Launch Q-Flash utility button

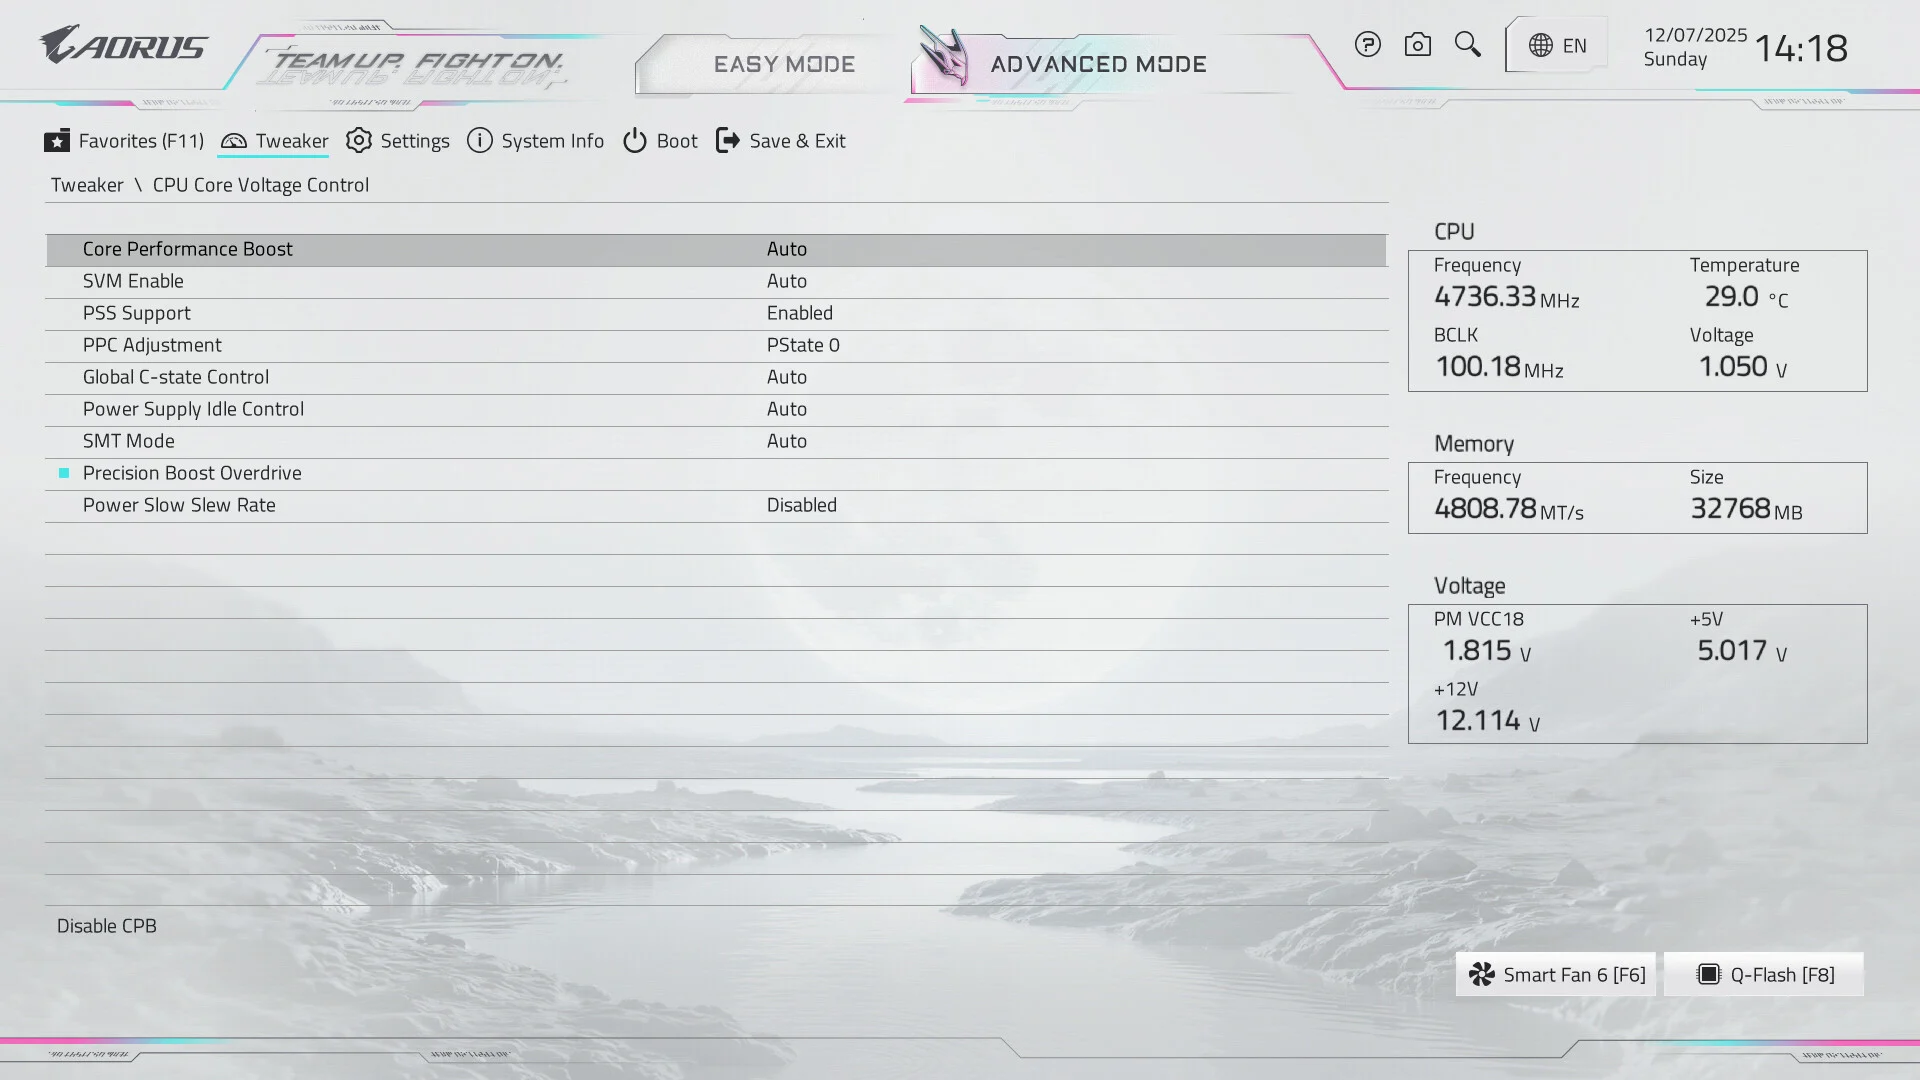1764,974
